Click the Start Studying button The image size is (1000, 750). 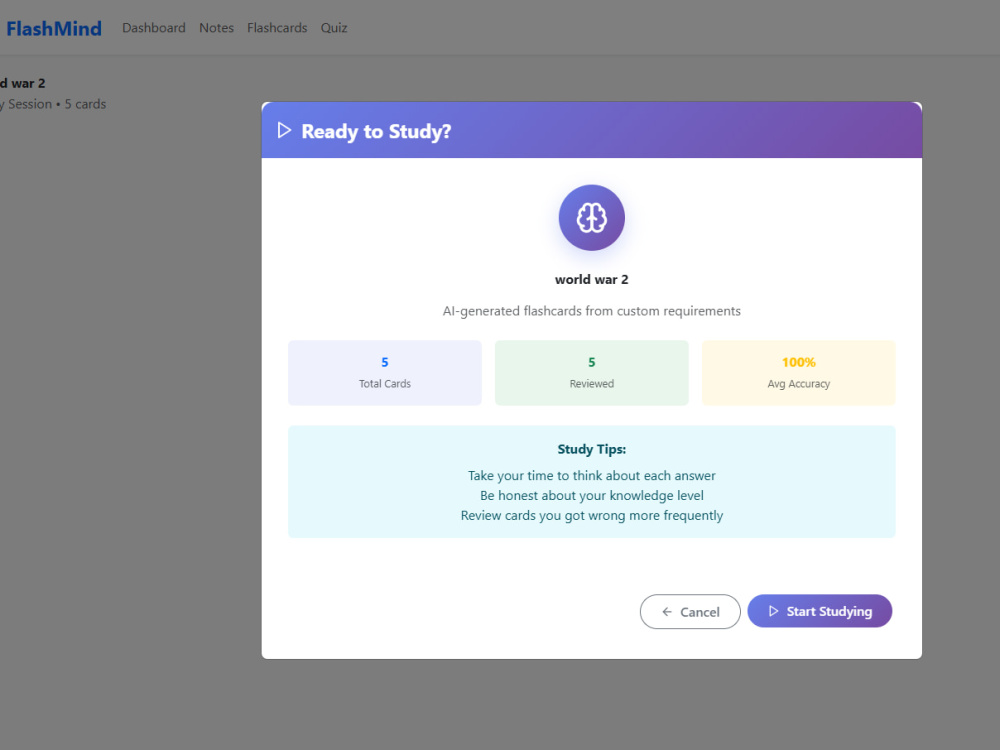pos(820,611)
